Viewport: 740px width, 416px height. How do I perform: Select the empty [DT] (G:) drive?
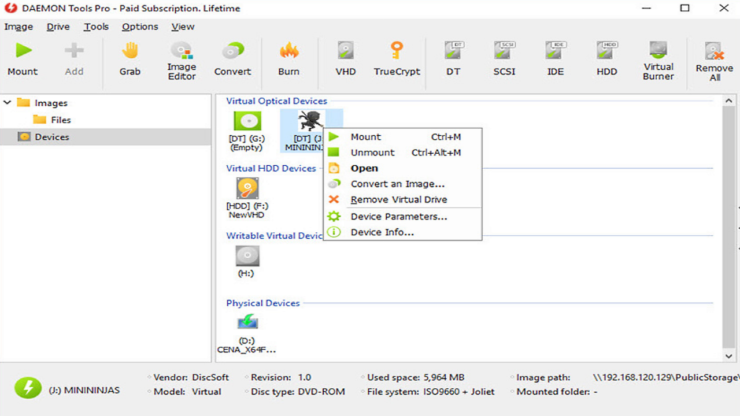point(247,131)
